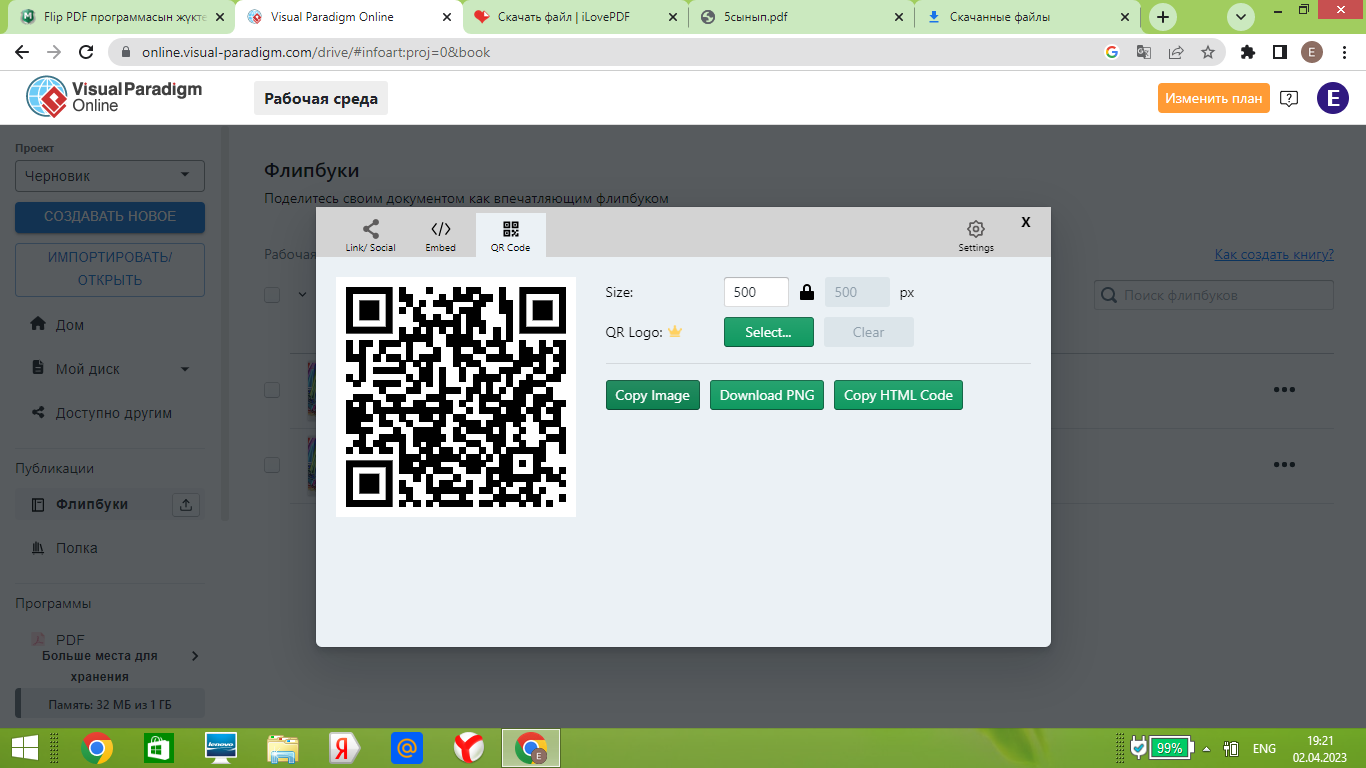The height and width of the screenshot is (768, 1366).
Task: Switch to the Embed tab
Action: click(440, 236)
